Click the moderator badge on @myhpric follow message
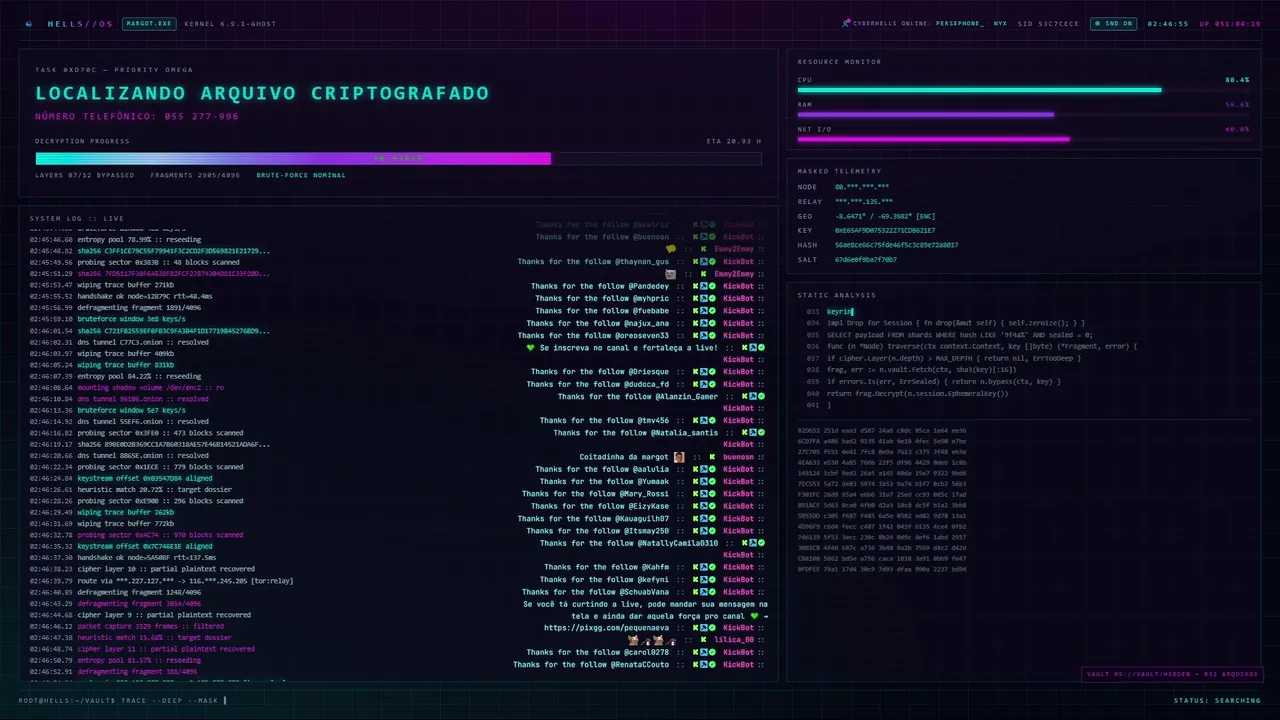The height and width of the screenshot is (720, 1280). tap(705, 298)
